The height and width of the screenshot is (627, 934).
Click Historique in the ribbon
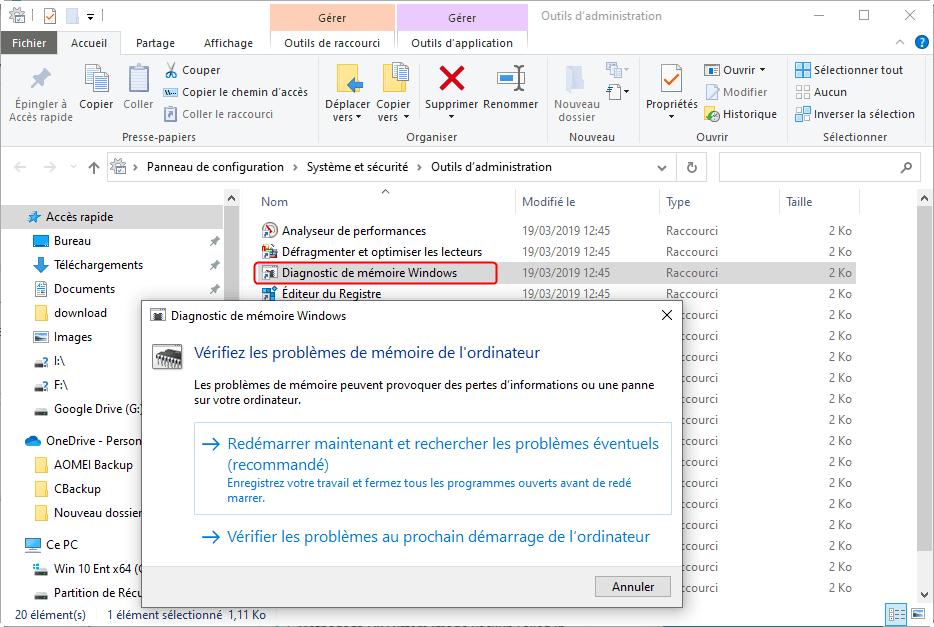[x=740, y=114]
